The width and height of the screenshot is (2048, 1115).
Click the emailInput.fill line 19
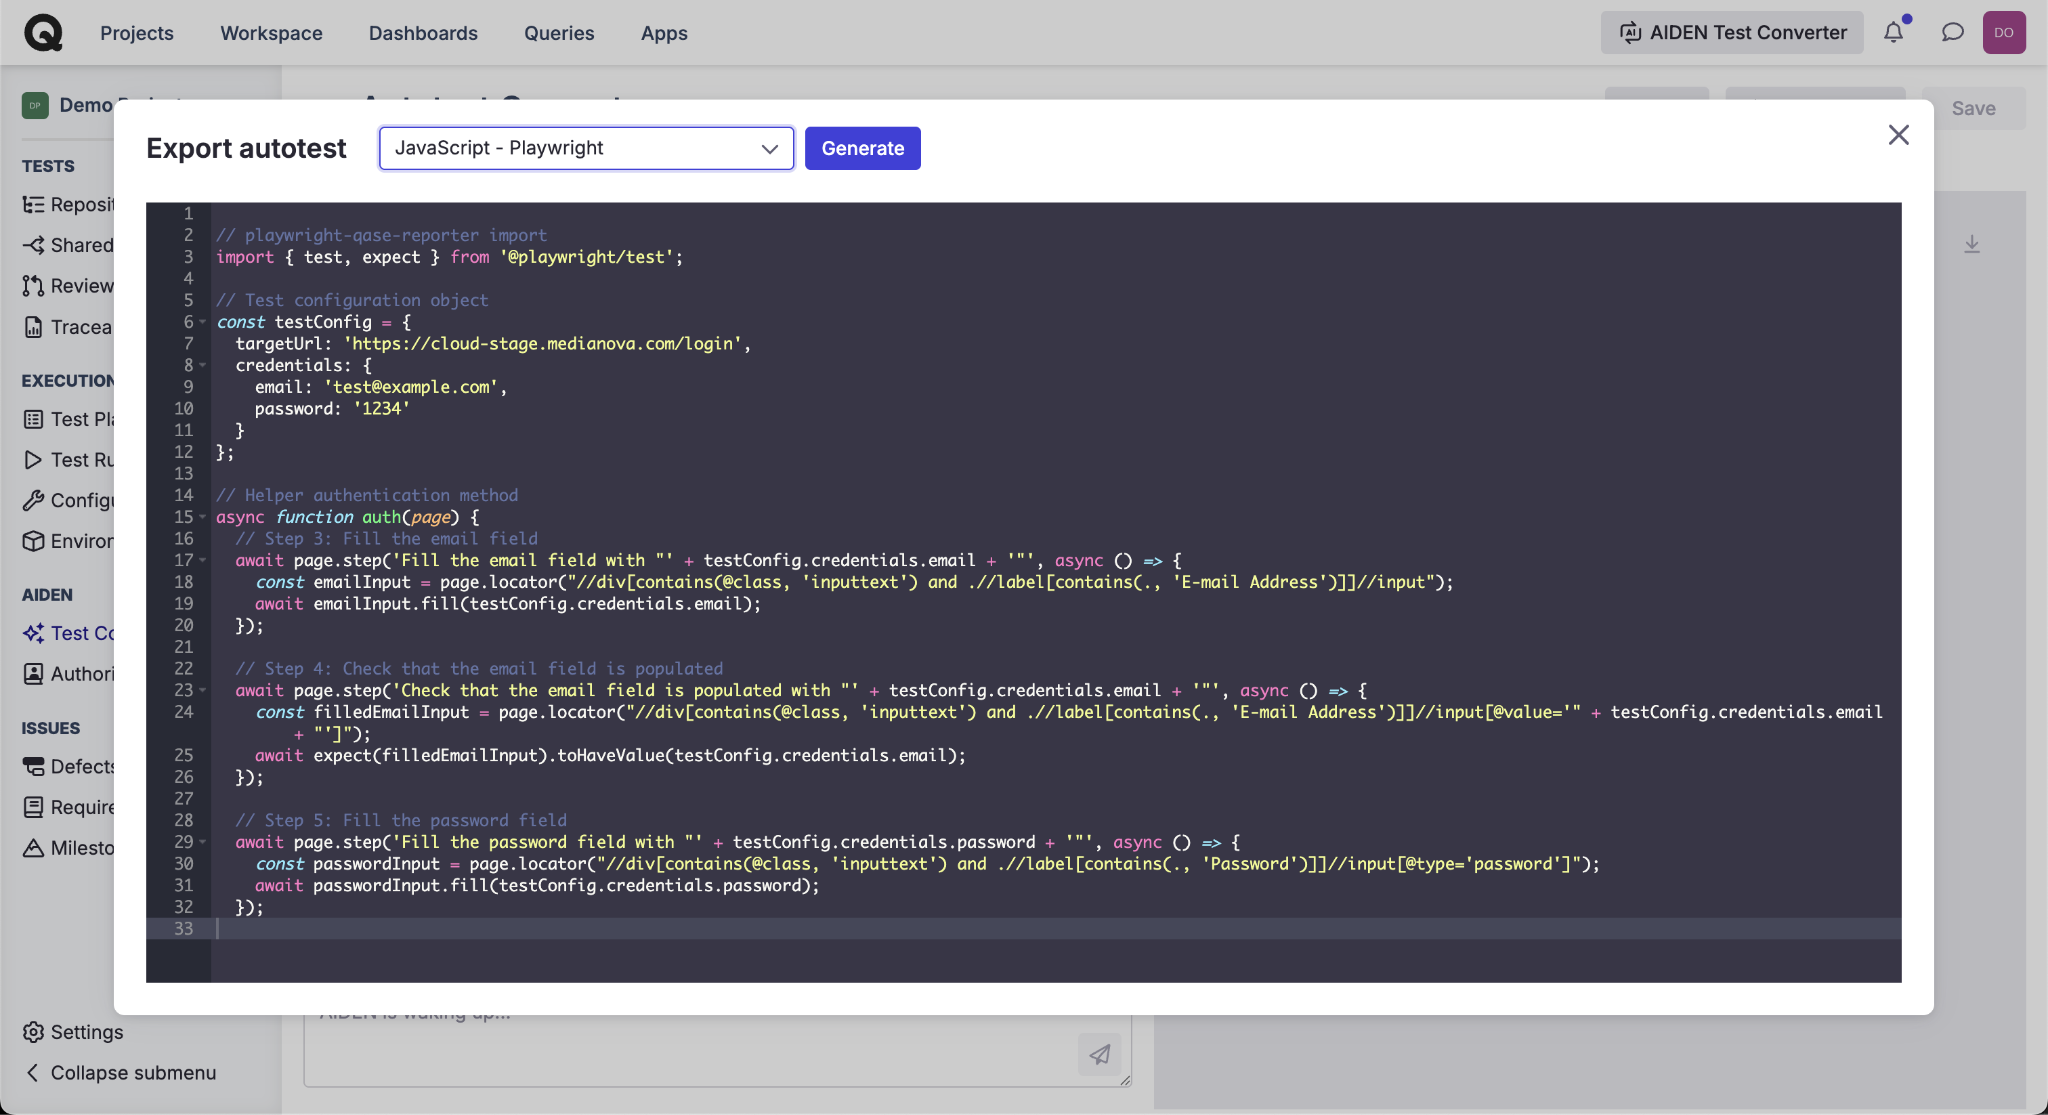pos(508,604)
